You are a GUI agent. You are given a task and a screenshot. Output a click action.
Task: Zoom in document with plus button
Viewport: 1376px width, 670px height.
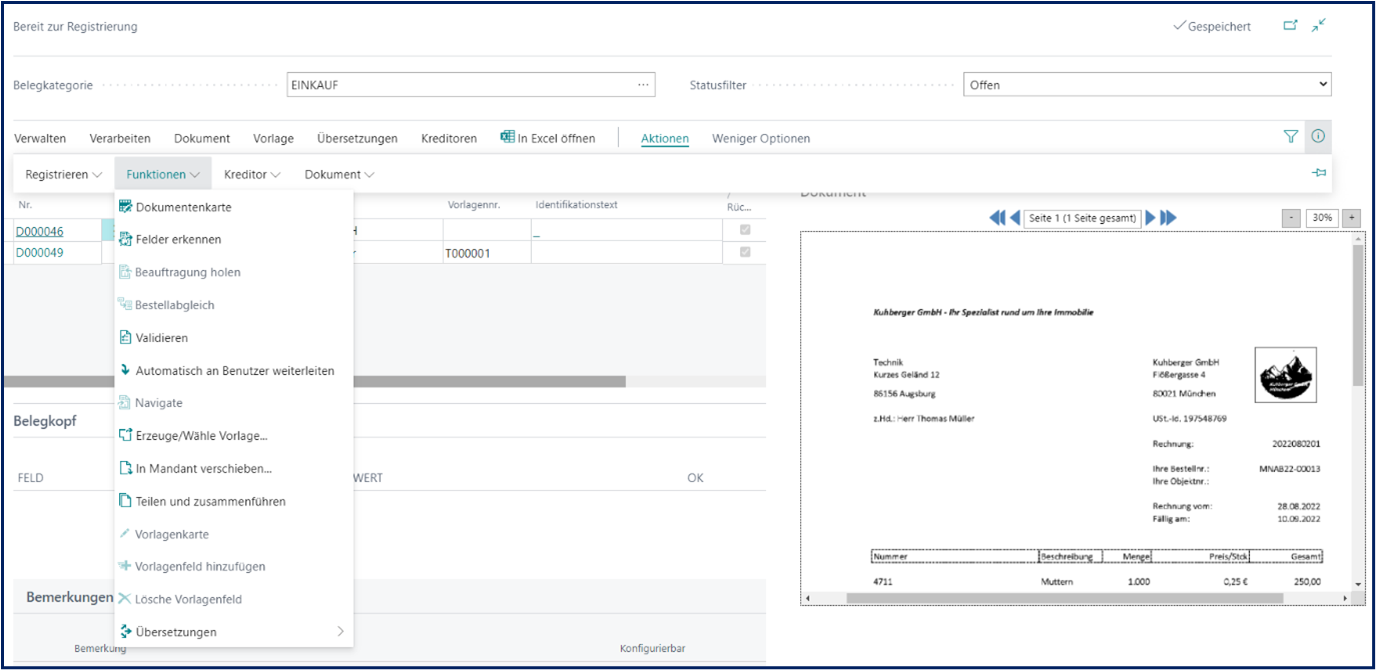point(1352,218)
